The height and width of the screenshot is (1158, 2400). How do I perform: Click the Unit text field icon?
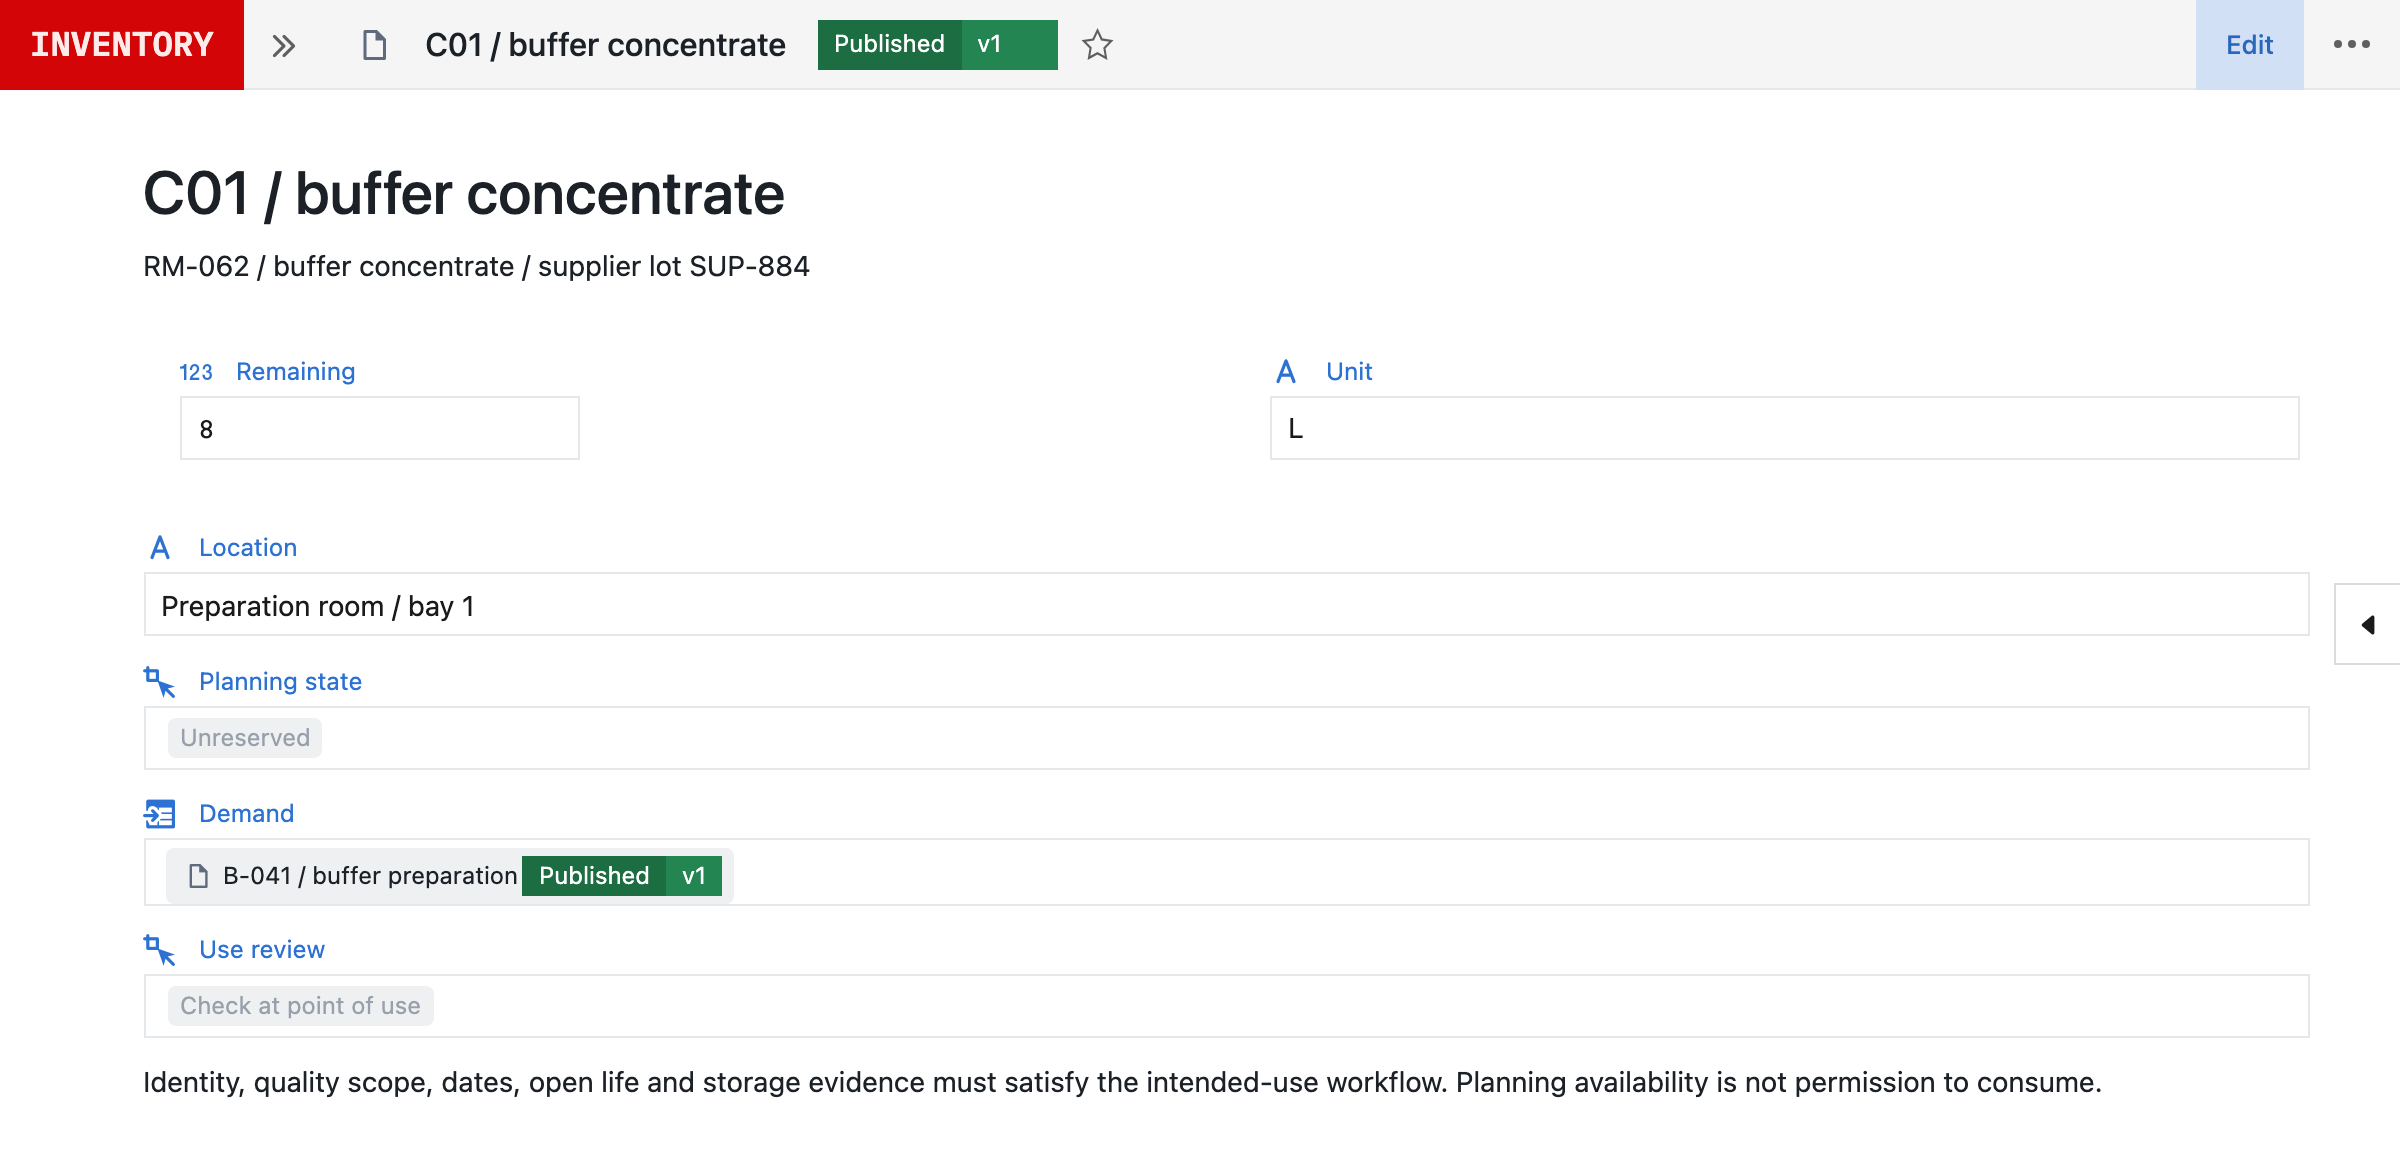1286,372
